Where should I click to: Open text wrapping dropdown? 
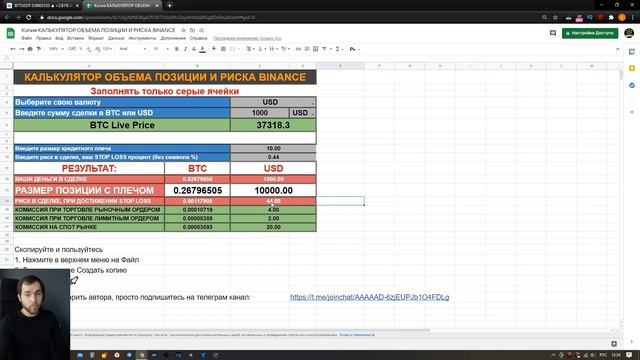tap(273, 49)
